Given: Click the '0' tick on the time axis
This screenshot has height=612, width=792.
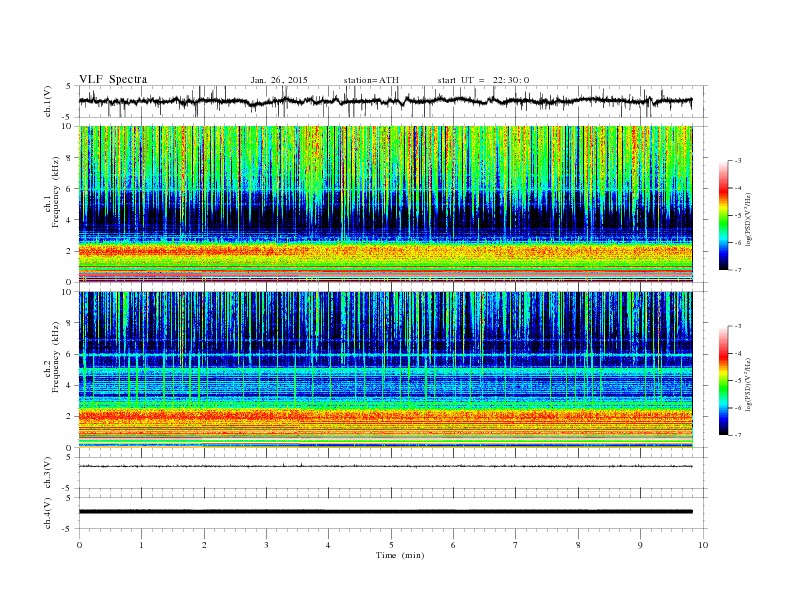Looking at the screenshot, I should [x=79, y=545].
